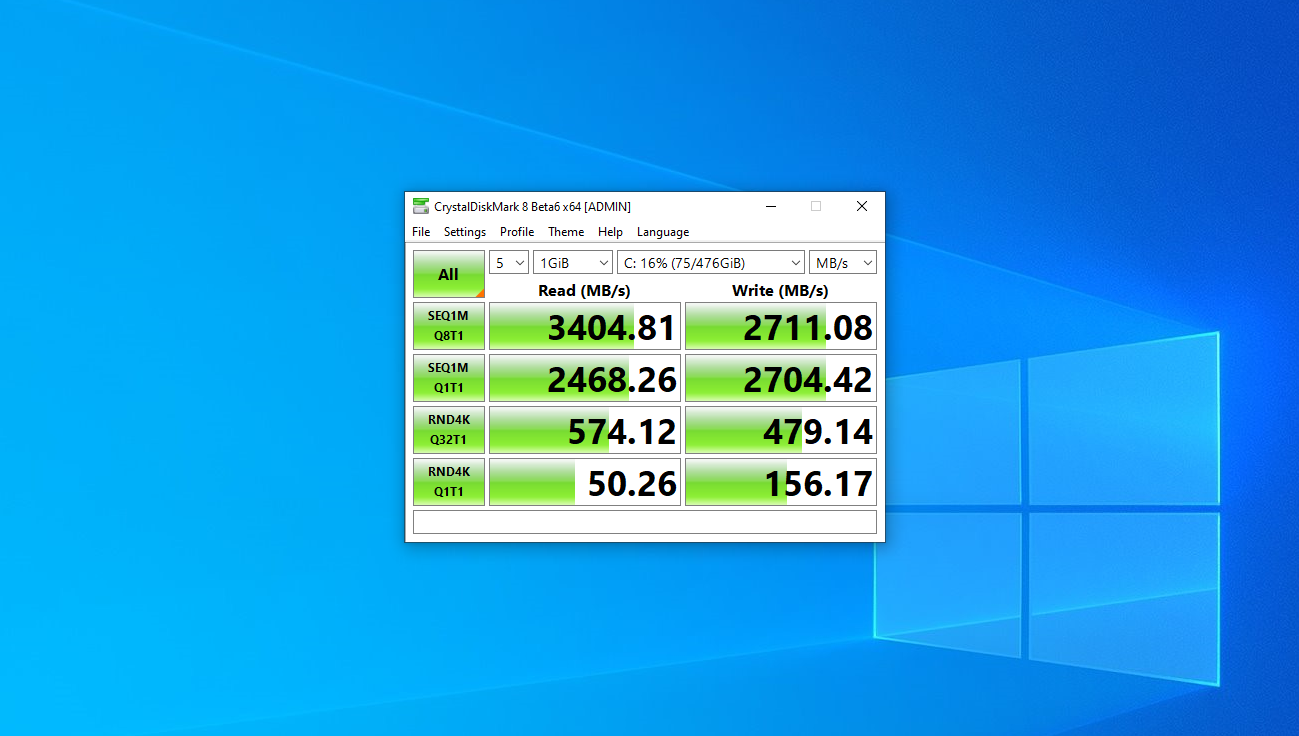Viewport: 1299px width, 736px height.
Task: Close the CrystalDiskMark window
Action: 862,206
